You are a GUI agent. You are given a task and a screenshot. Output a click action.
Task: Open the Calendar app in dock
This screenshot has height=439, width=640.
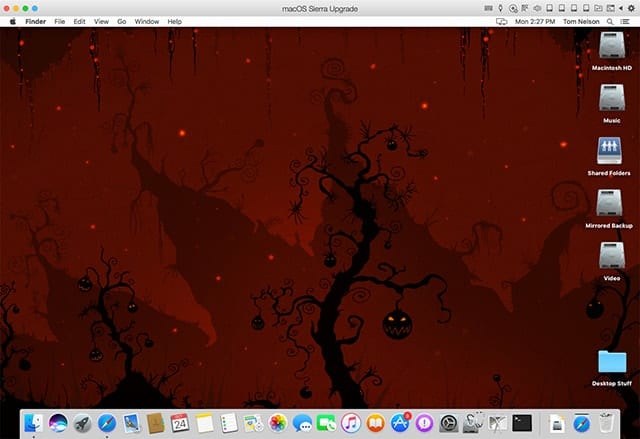pyautogui.click(x=180, y=422)
